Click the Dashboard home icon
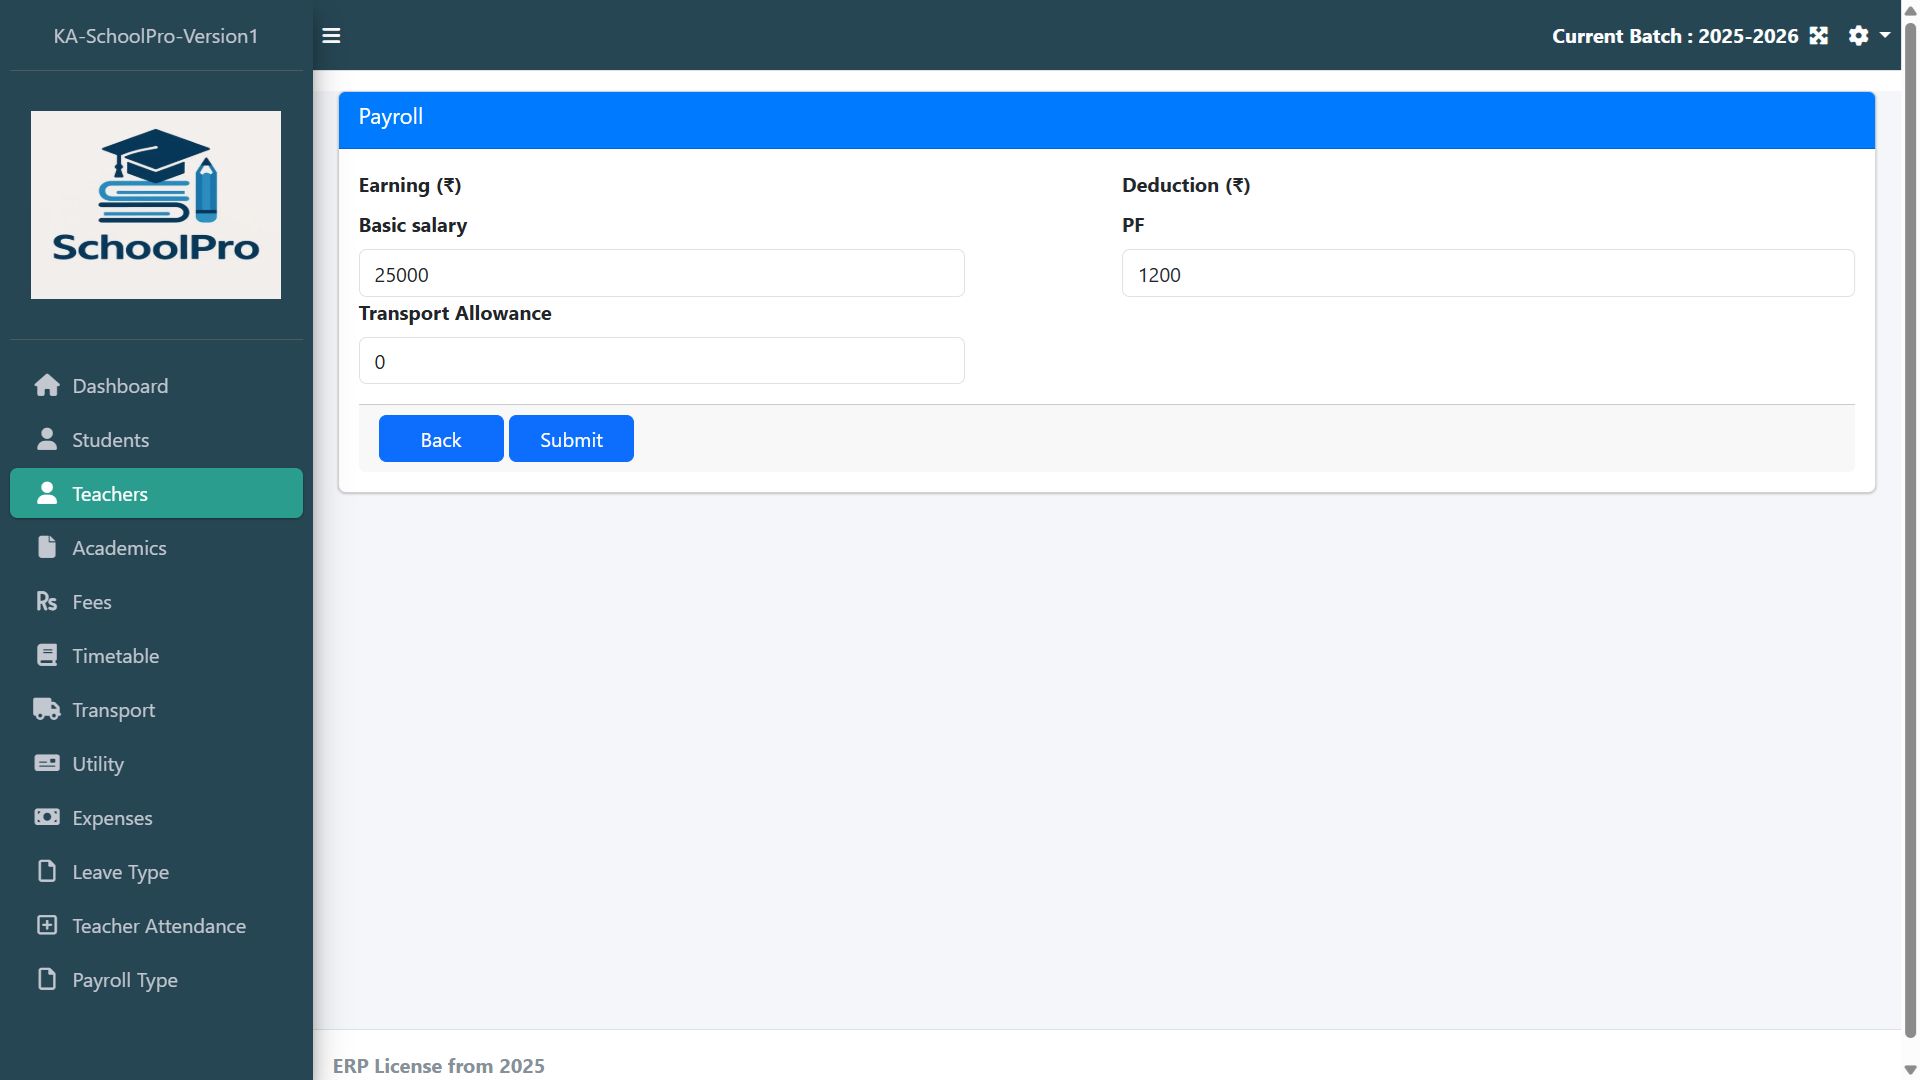 click(47, 386)
